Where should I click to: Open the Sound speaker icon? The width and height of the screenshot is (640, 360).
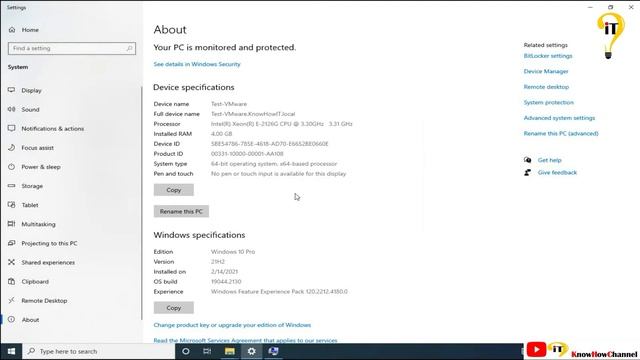11,109
